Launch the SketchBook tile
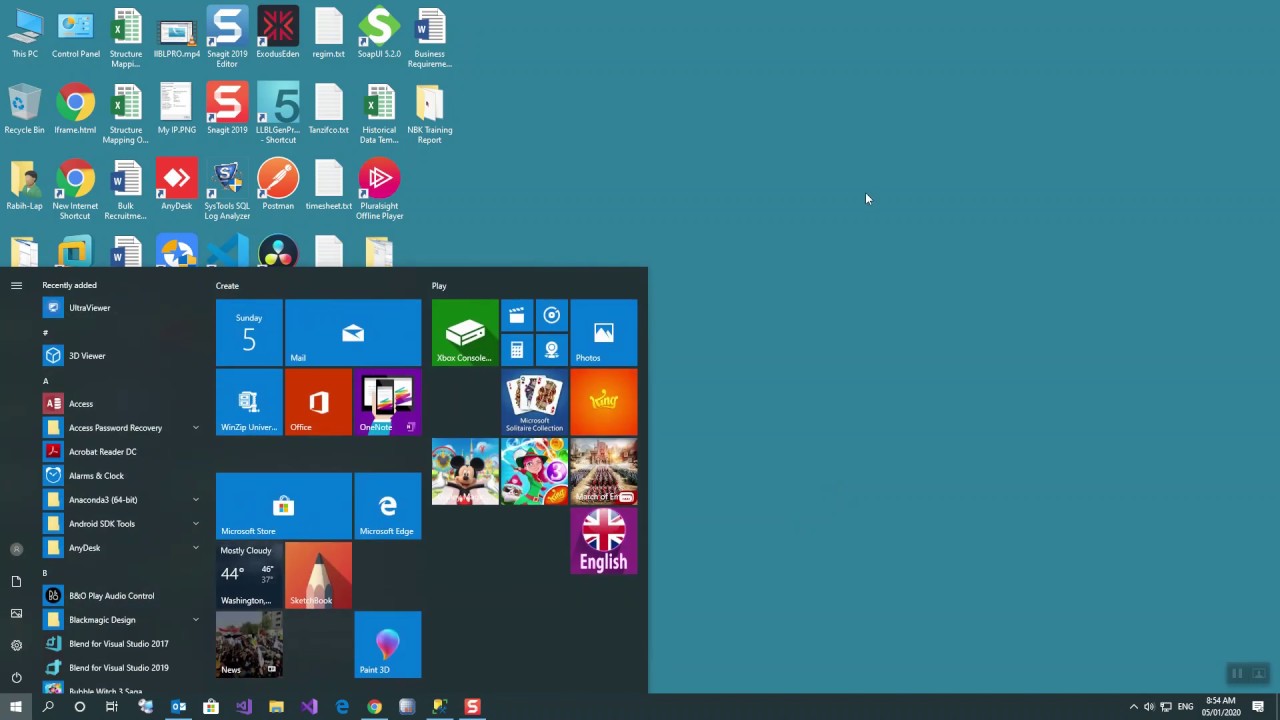The image size is (1280, 720). tap(318, 575)
